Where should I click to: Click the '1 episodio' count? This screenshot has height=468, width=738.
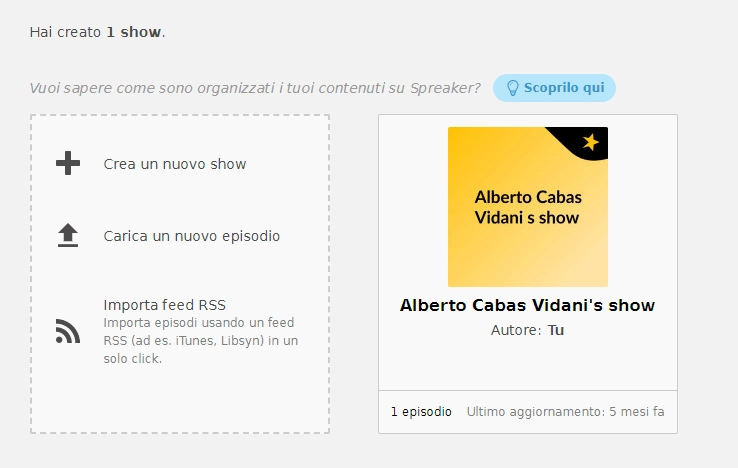(x=421, y=412)
